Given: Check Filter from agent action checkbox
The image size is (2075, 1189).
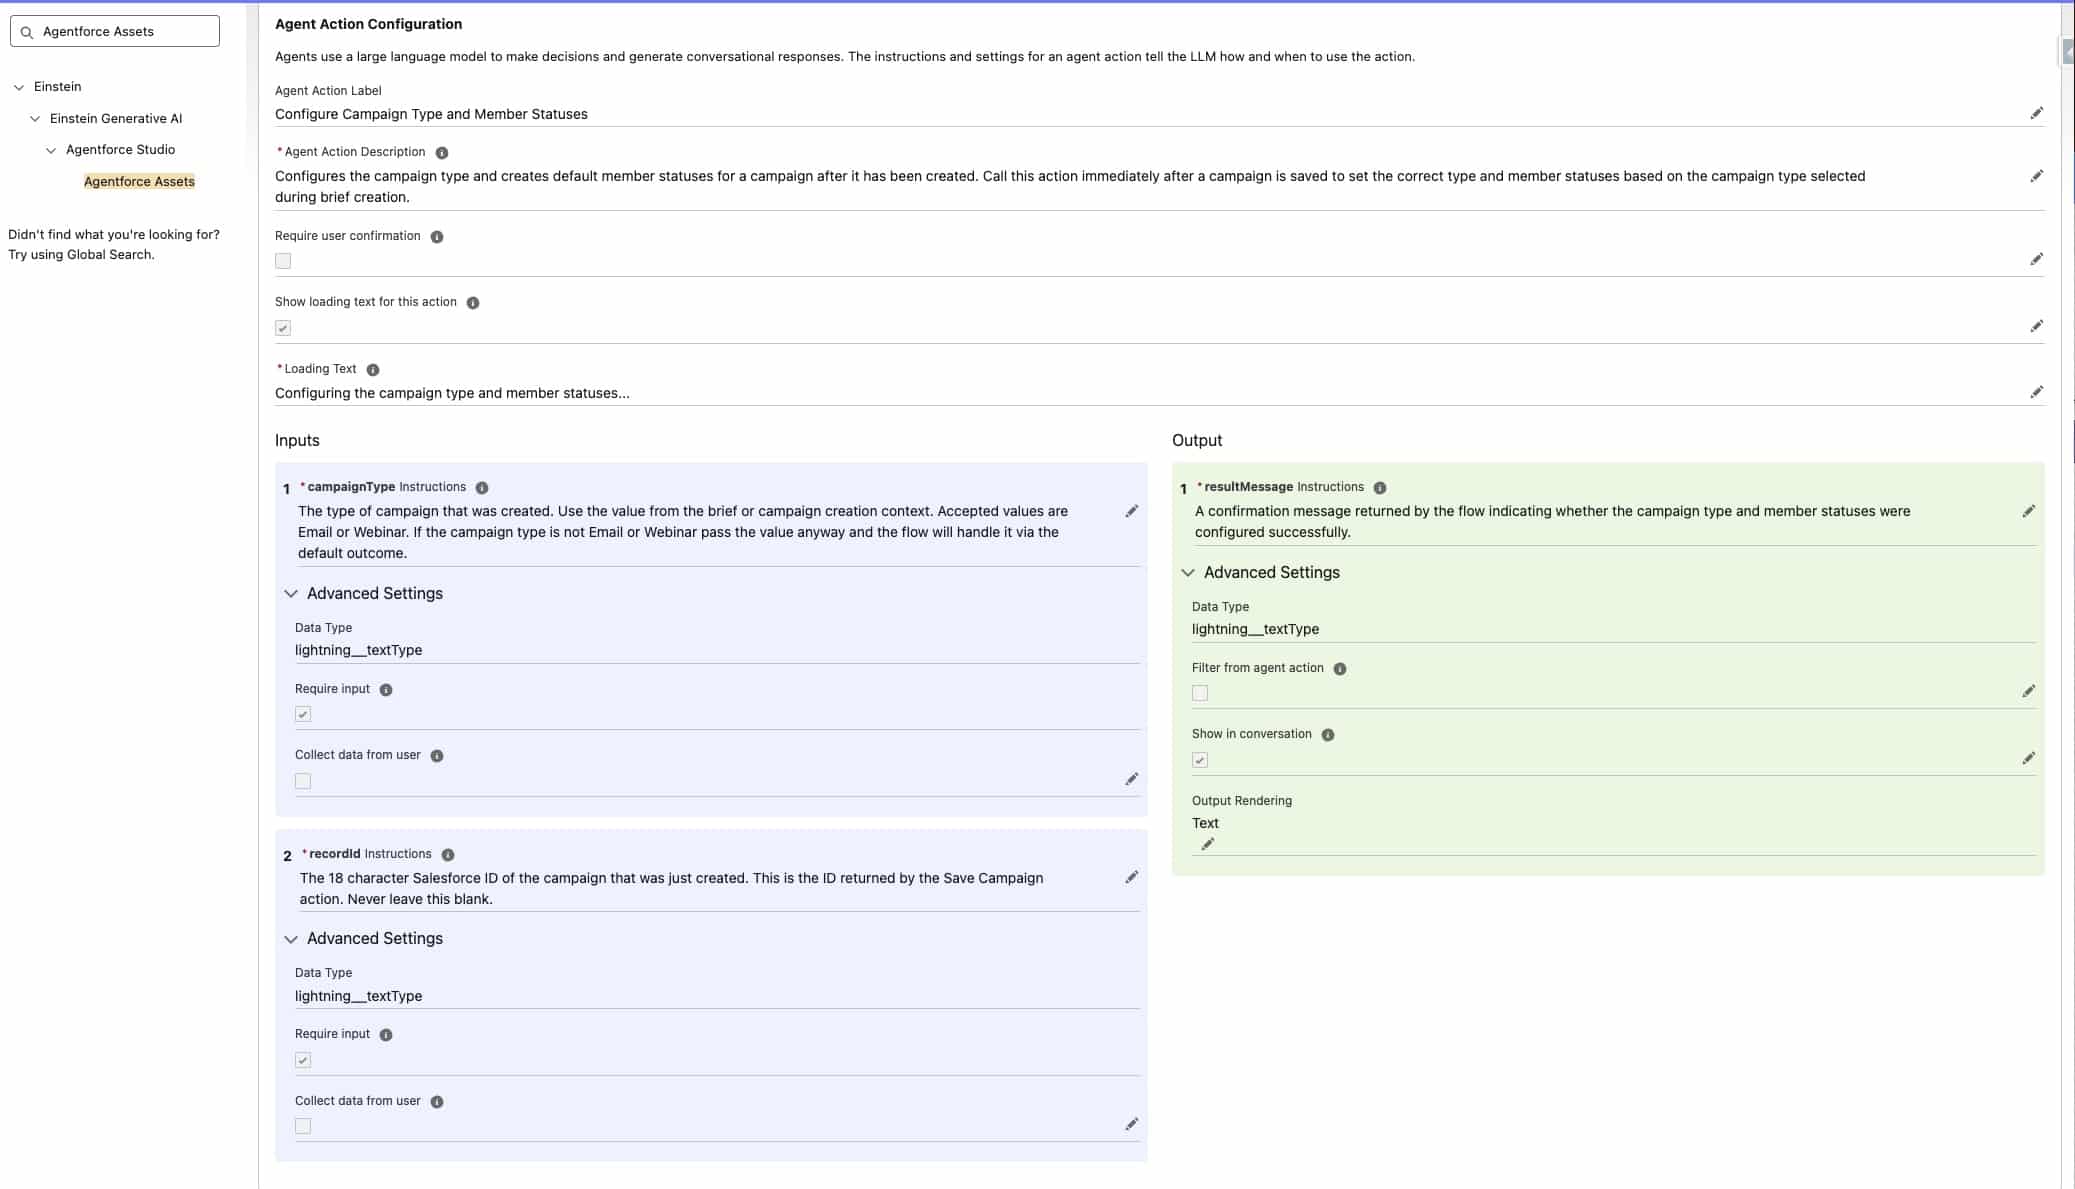Looking at the screenshot, I should coord(1200,693).
